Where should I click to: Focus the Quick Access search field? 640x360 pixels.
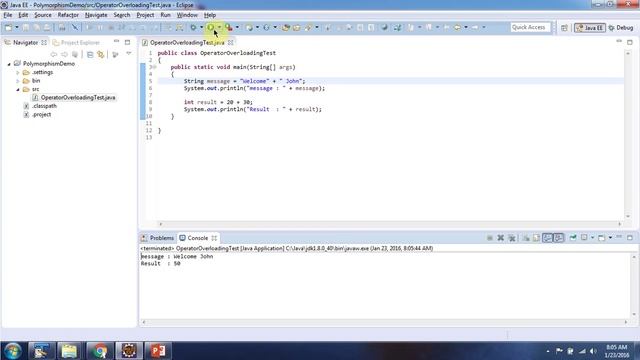530,27
